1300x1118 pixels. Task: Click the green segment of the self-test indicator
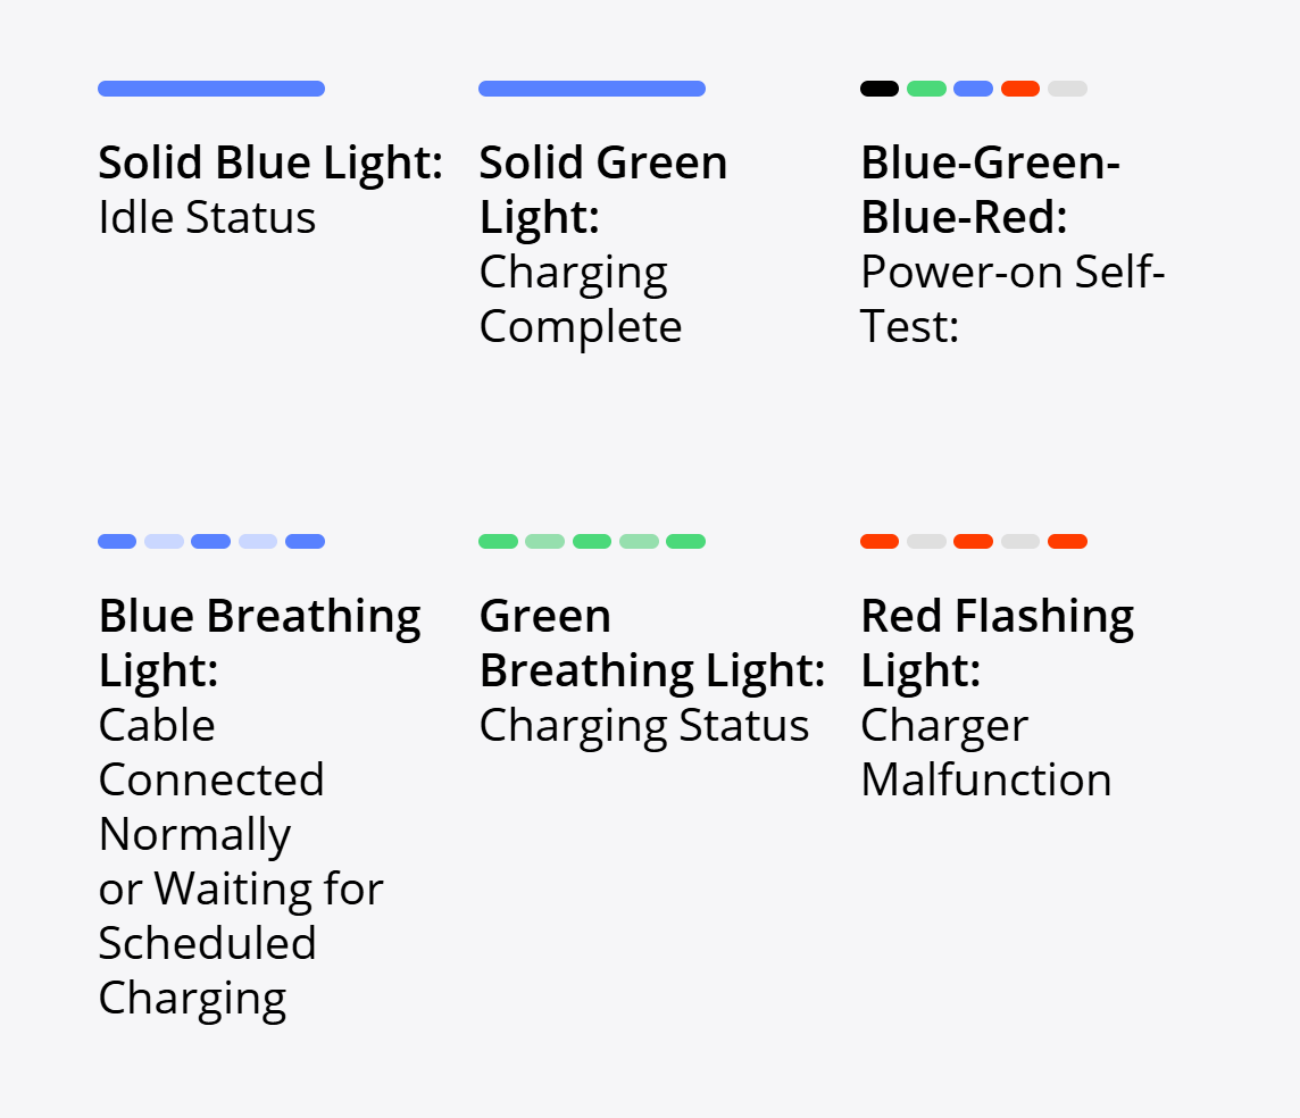[926, 89]
